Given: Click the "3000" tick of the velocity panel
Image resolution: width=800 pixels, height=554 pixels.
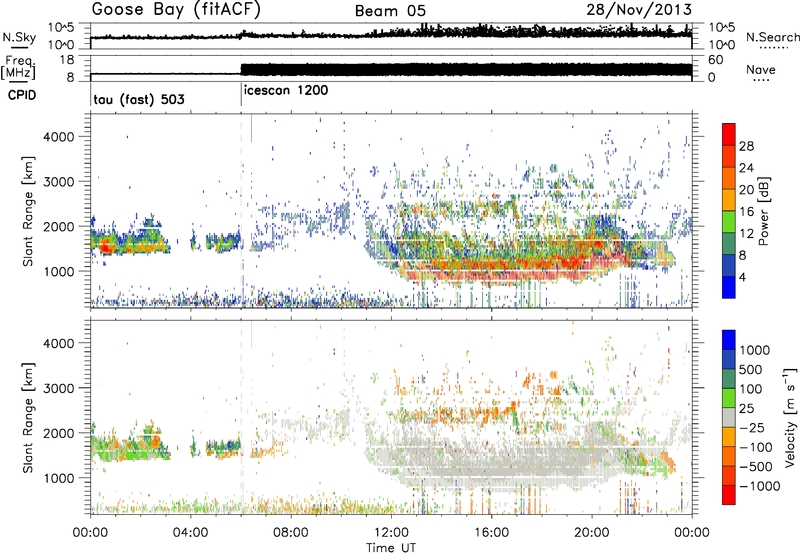Looking at the screenshot, I should pyautogui.click(x=59, y=388).
